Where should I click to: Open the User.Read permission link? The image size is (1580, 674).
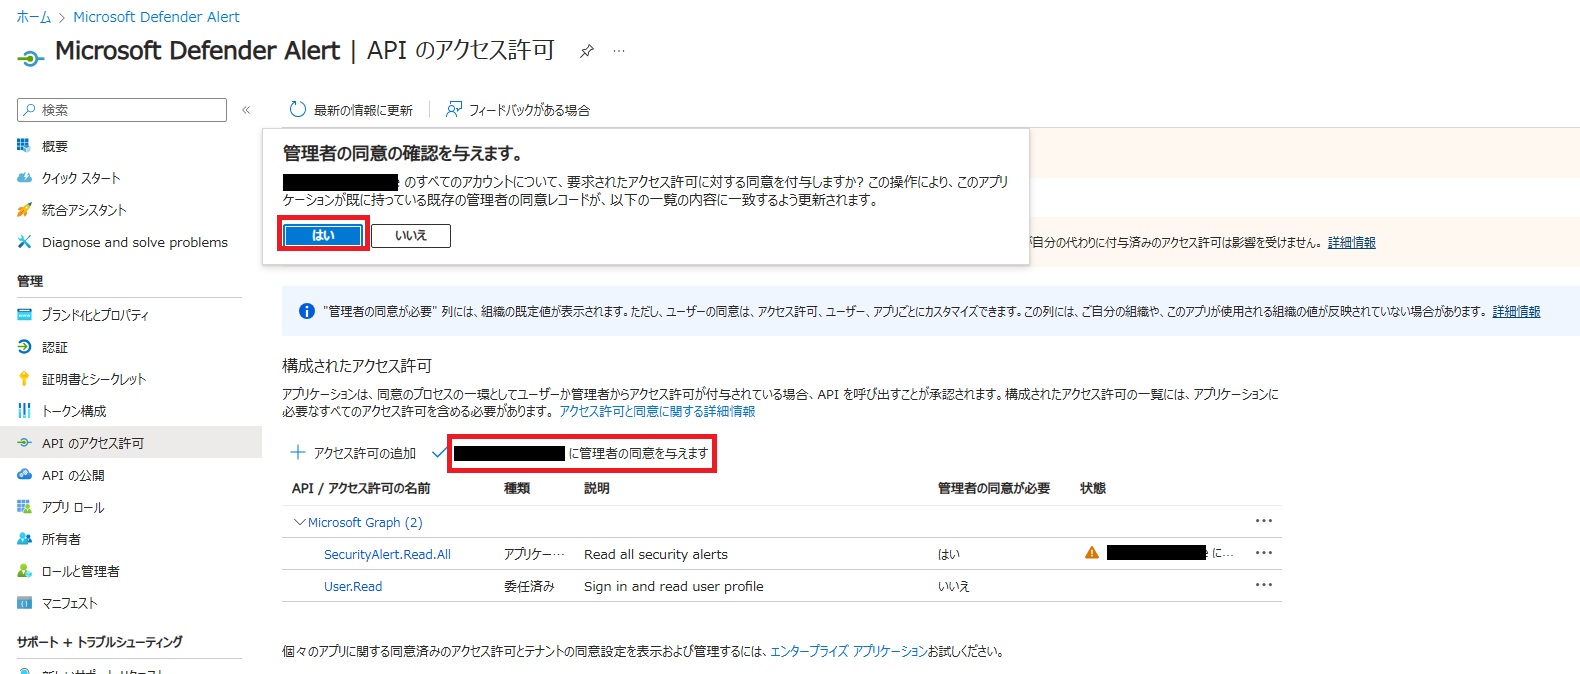point(353,586)
